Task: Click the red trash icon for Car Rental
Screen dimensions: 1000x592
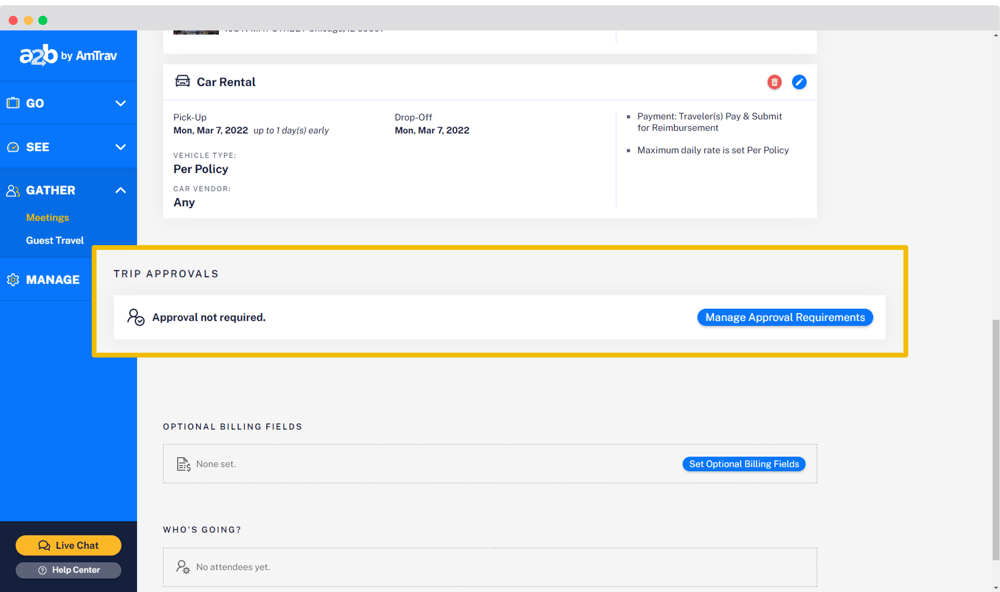Action: tap(774, 82)
